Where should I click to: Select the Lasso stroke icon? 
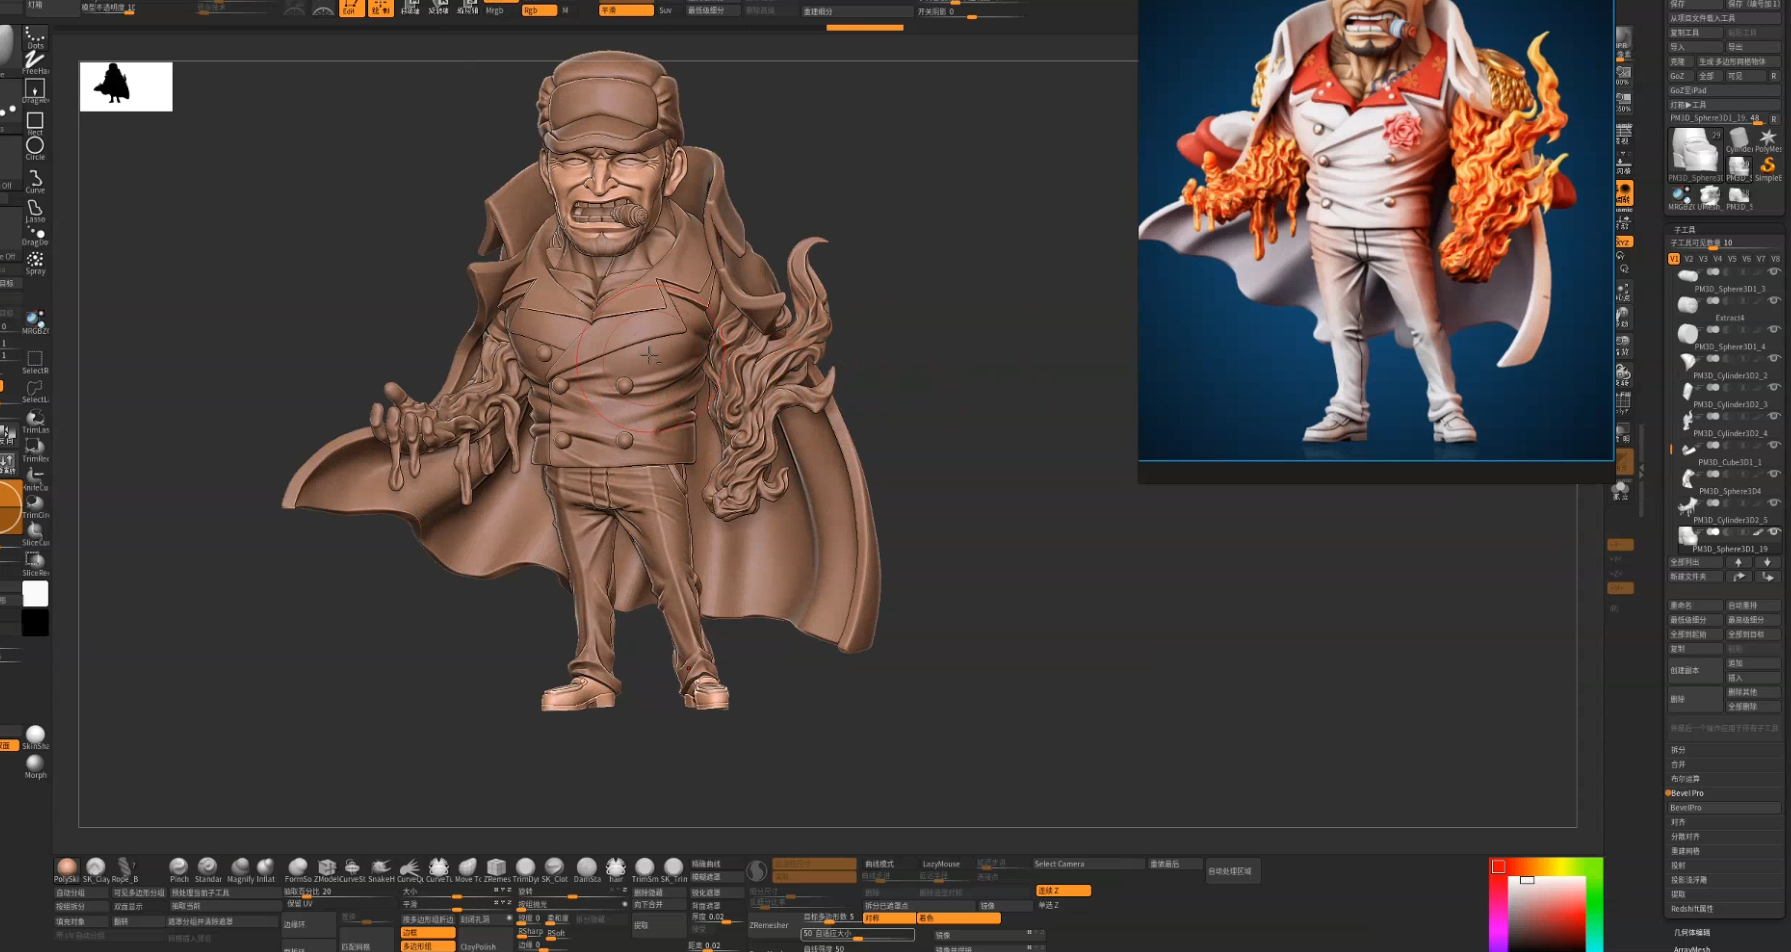pyautogui.click(x=35, y=210)
